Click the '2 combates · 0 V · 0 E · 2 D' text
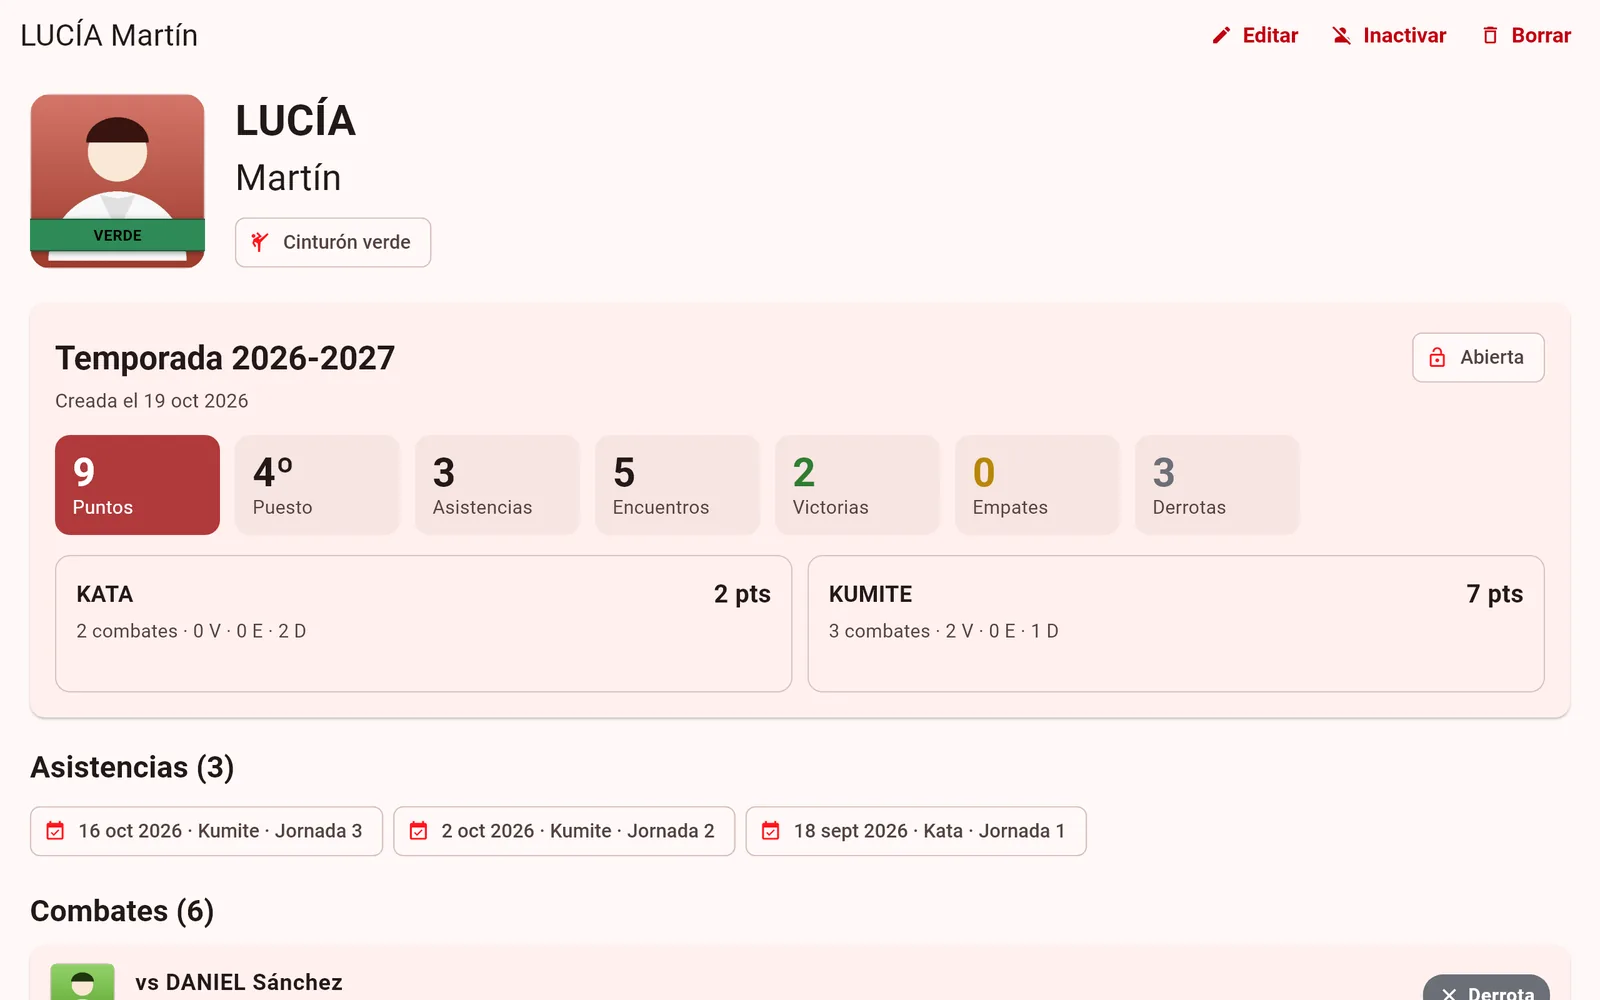Viewport: 1600px width, 1000px height. (x=191, y=631)
